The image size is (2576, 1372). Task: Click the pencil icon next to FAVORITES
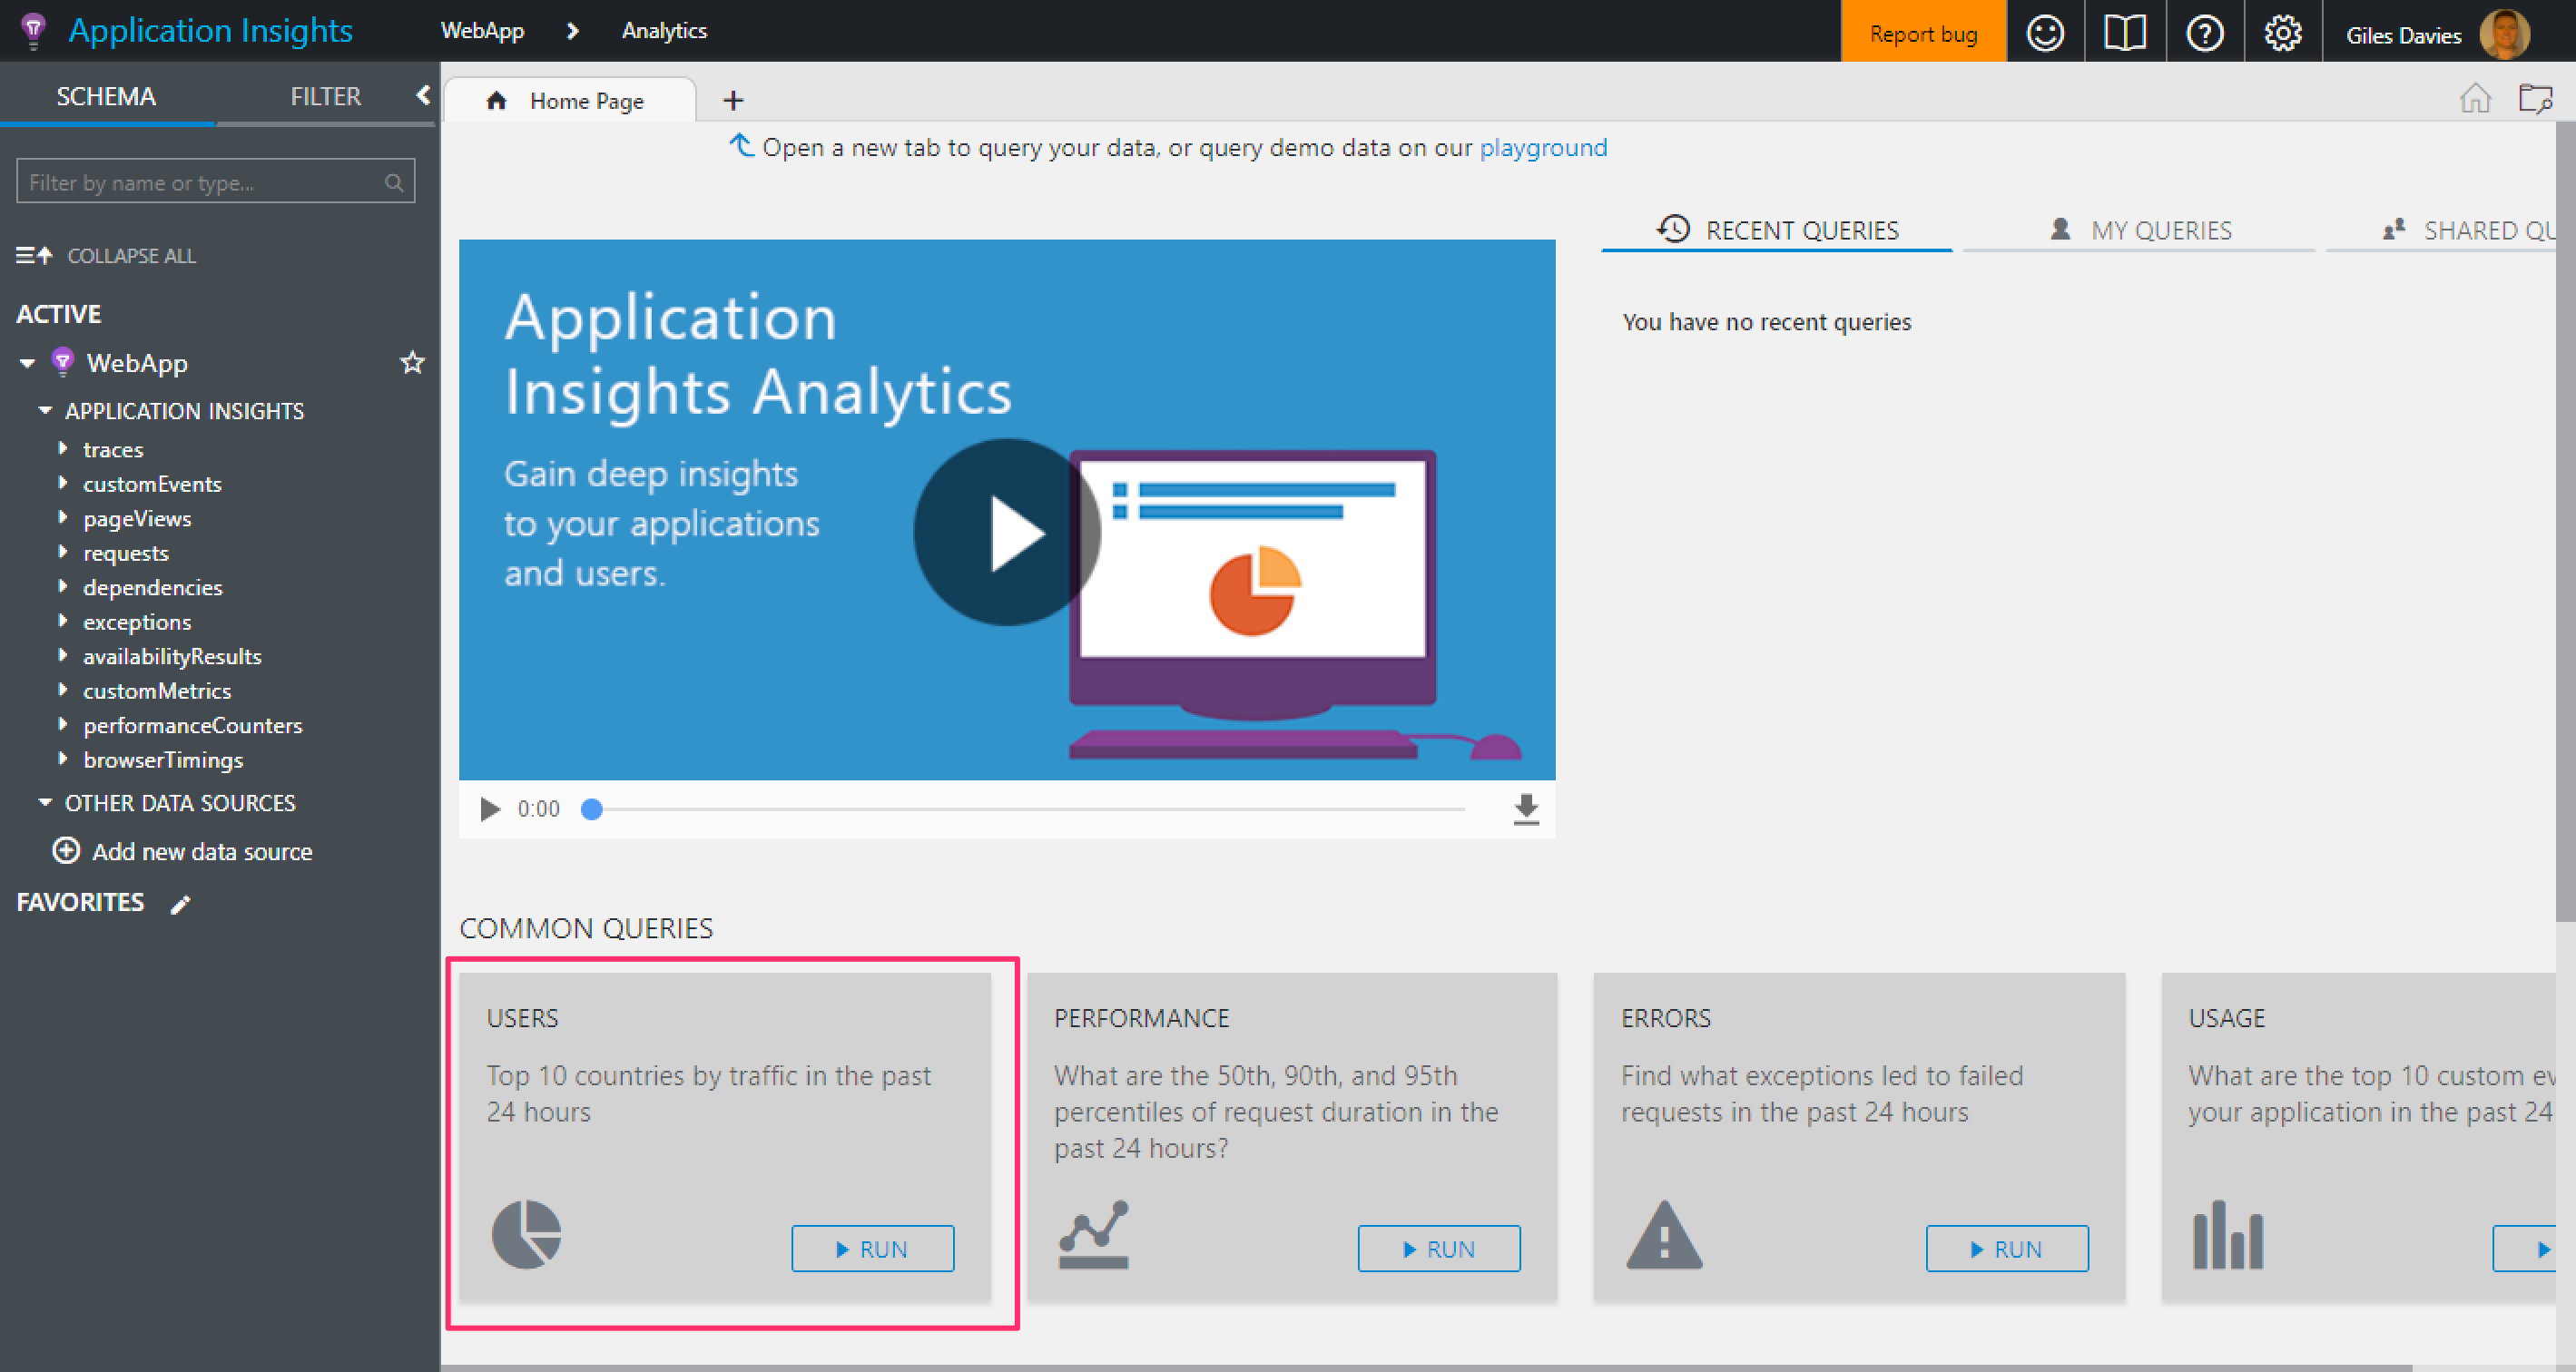[180, 905]
